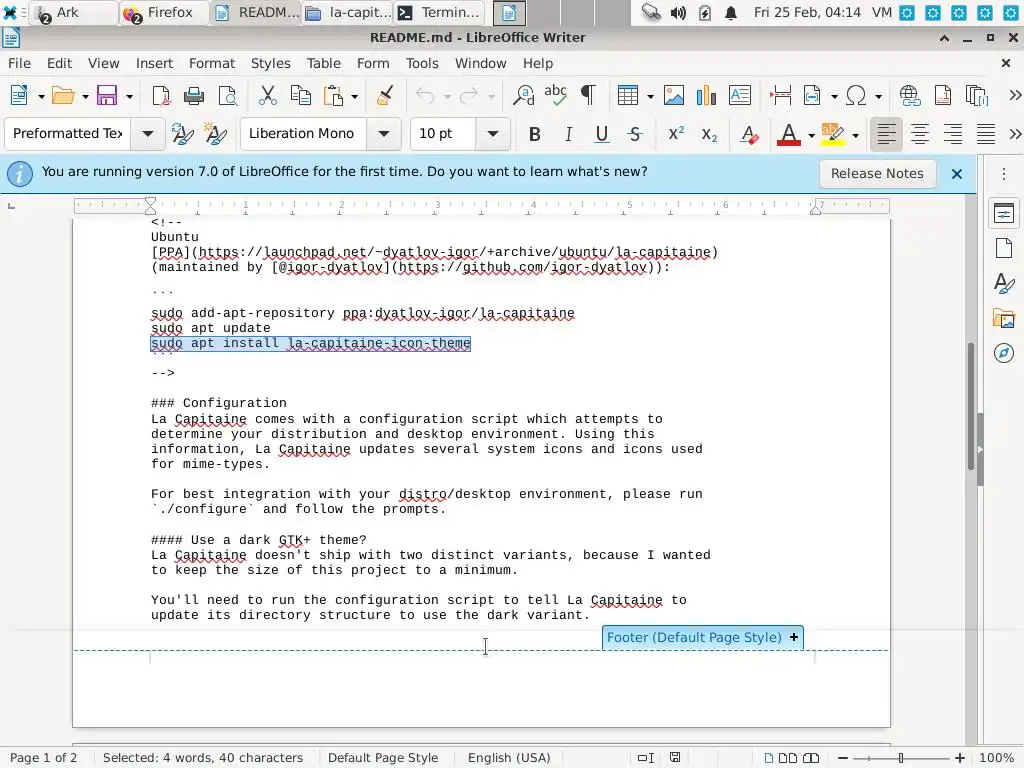Cut the selected text with scissors icon

point(268,96)
